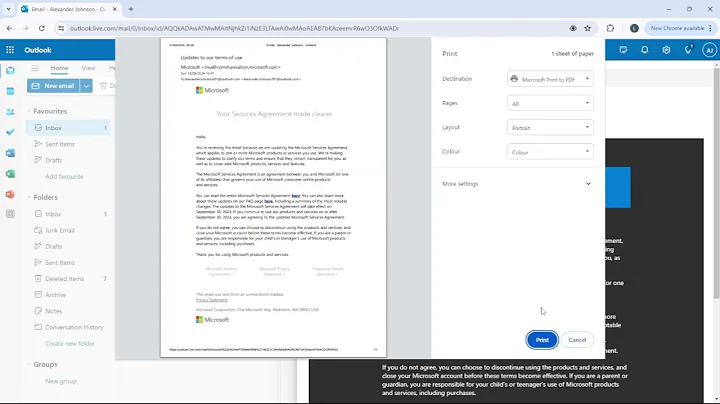Open a new Chrome tab

pyautogui.click(x=131, y=9)
